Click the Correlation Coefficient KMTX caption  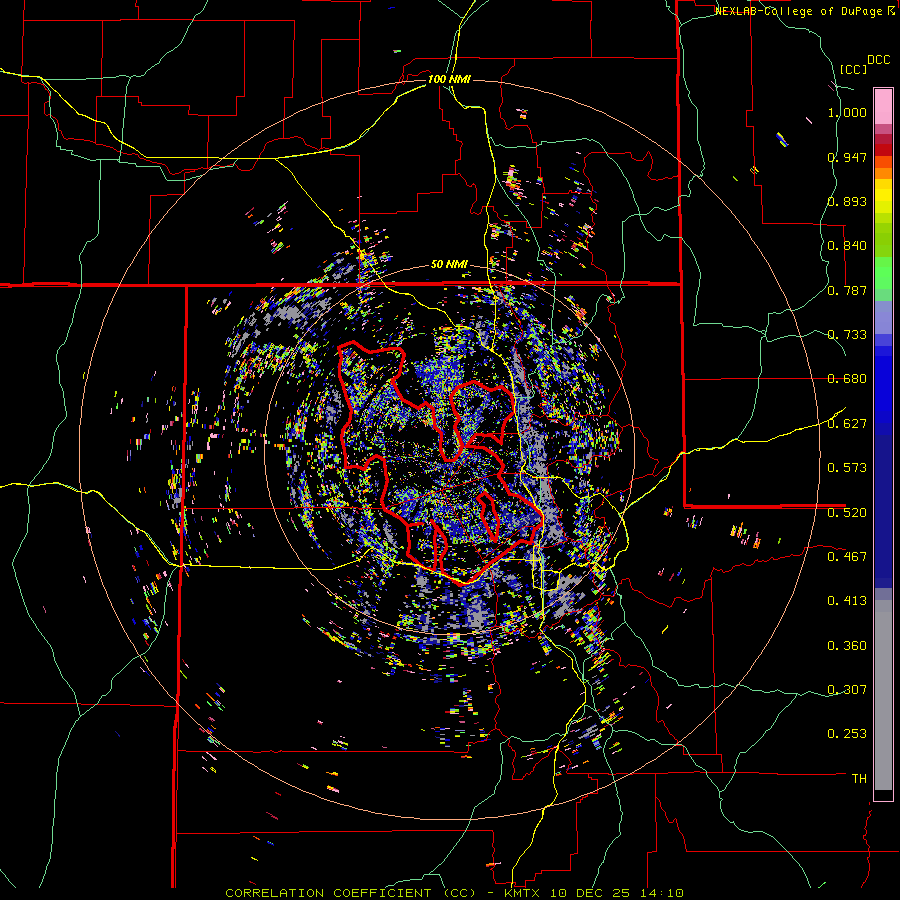(454, 893)
